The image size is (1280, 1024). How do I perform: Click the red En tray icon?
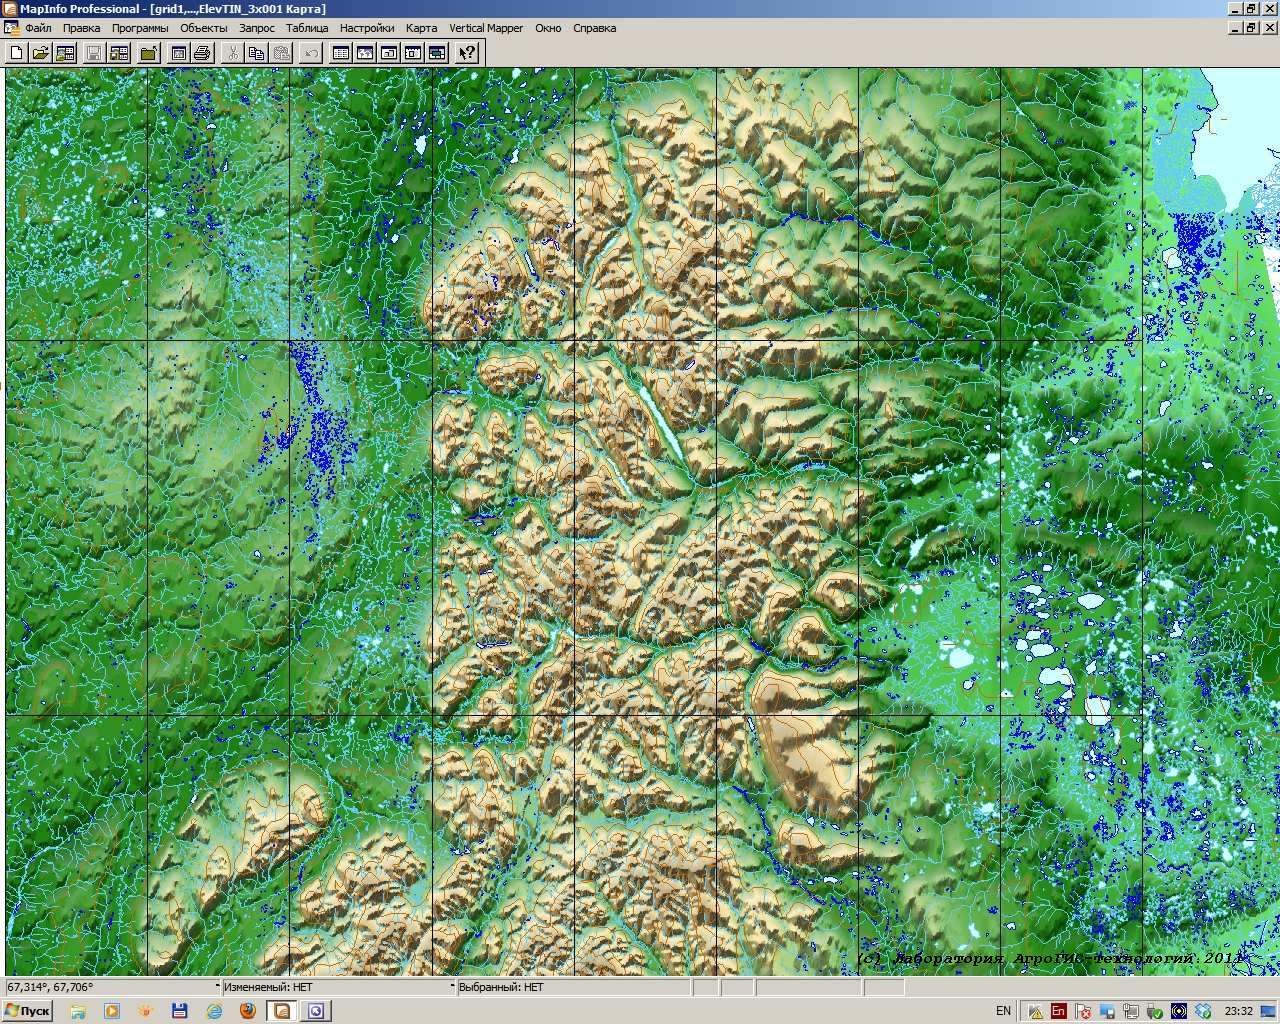(x=1059, y=1011)
